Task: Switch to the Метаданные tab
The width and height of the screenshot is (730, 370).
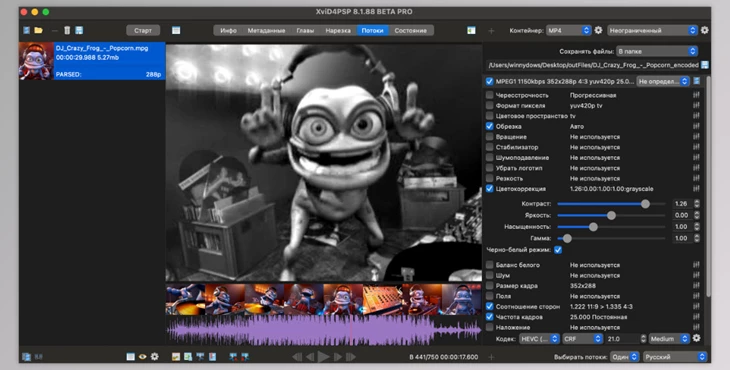Action: (x=266, y=30)
